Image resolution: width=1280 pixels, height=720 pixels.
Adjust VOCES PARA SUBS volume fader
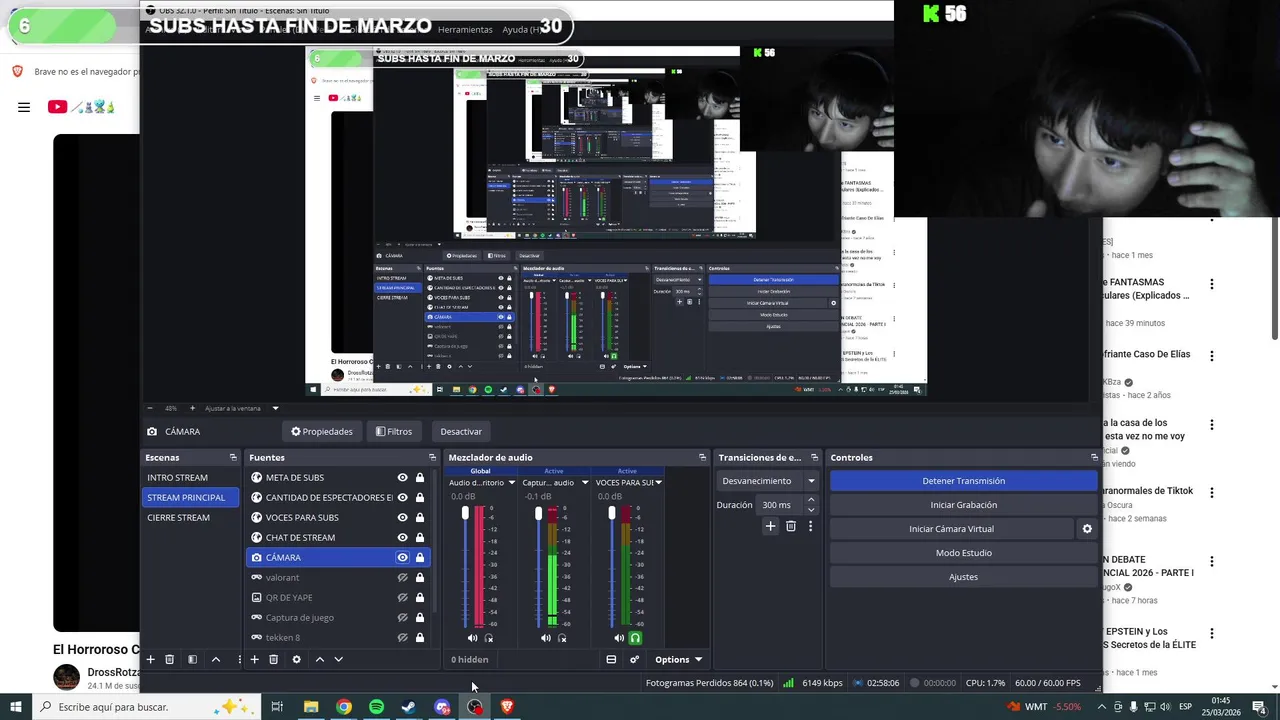[x=611, y=513]
